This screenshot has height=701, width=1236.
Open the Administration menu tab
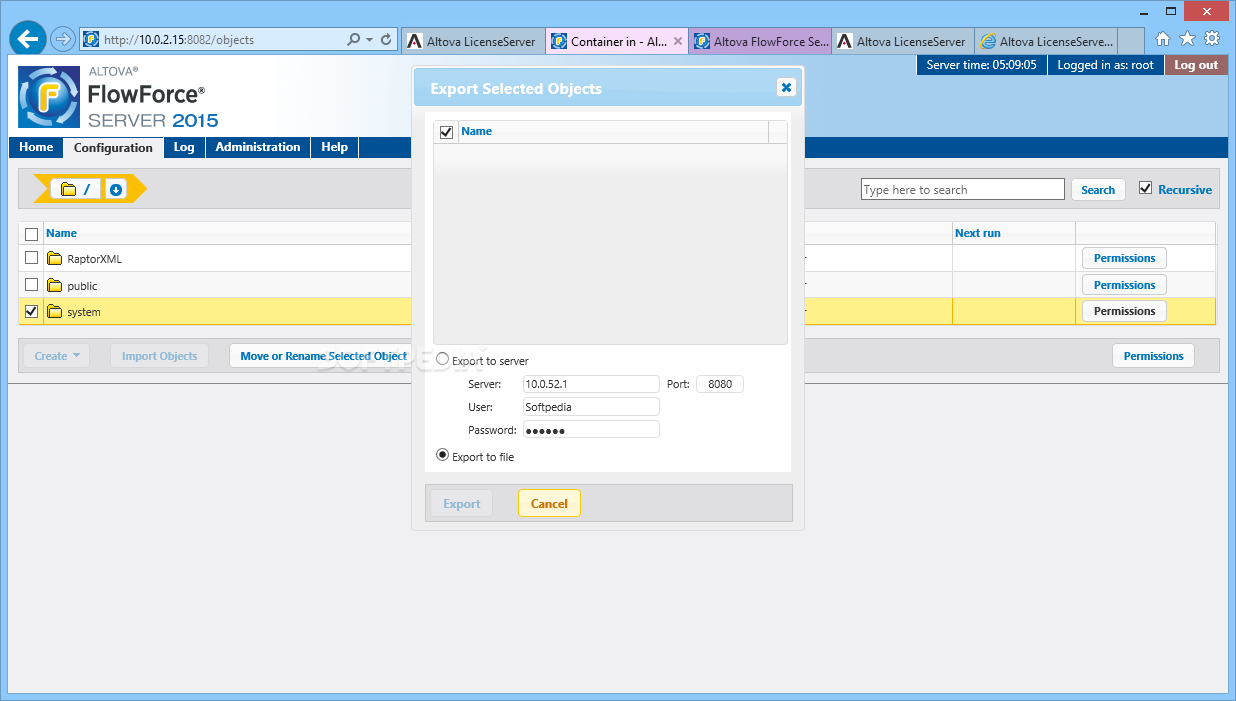(x=258, y=147)
